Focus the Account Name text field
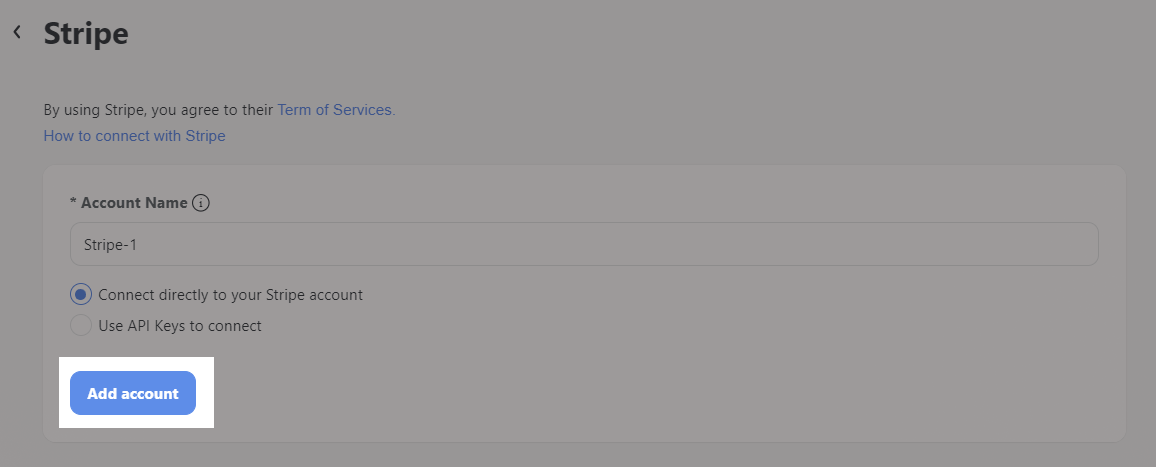 [584, 244]
